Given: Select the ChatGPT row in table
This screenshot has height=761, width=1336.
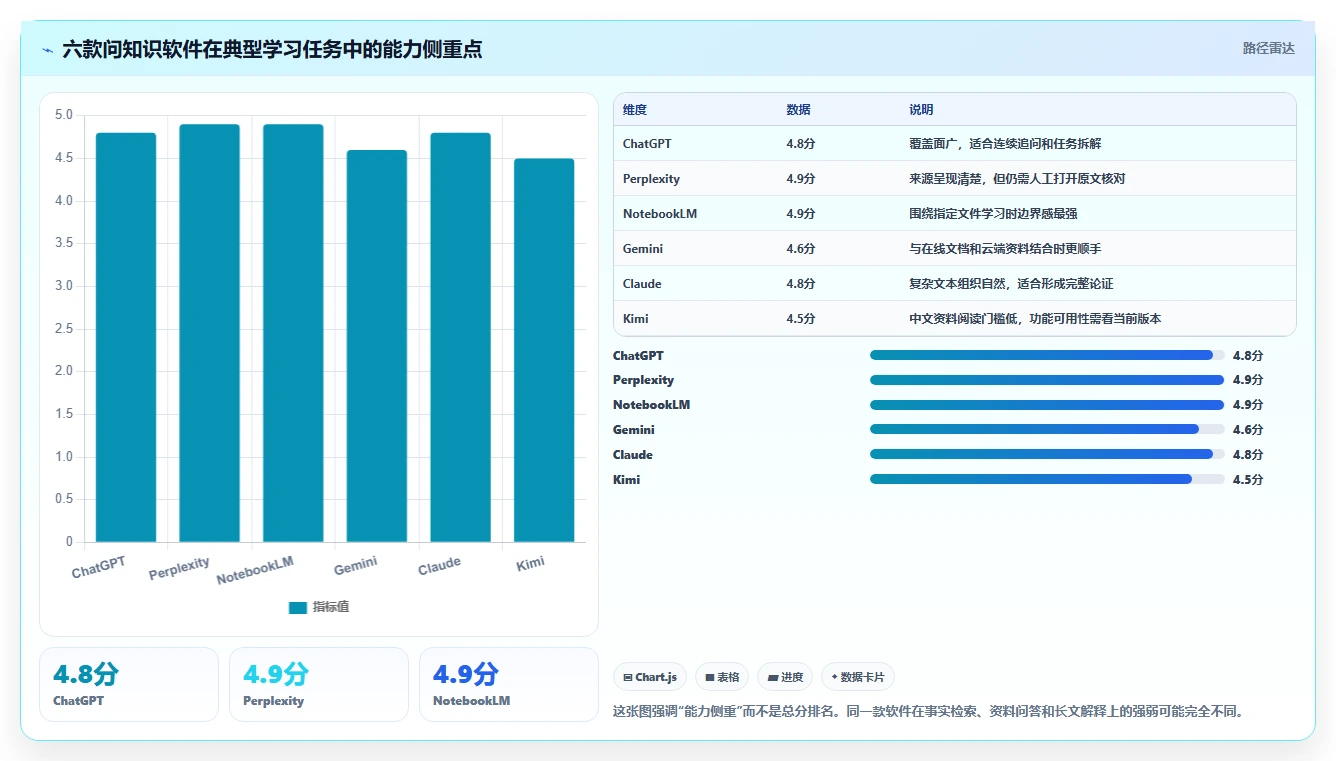Looking at the screenshot, I should click(x=955, y=144).
